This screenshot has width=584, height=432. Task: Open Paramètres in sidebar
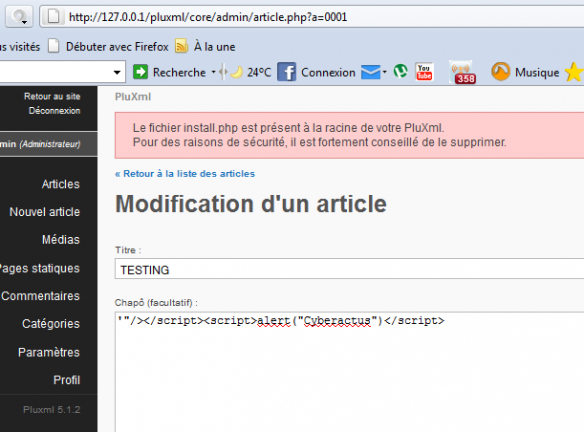coord(49,352)
